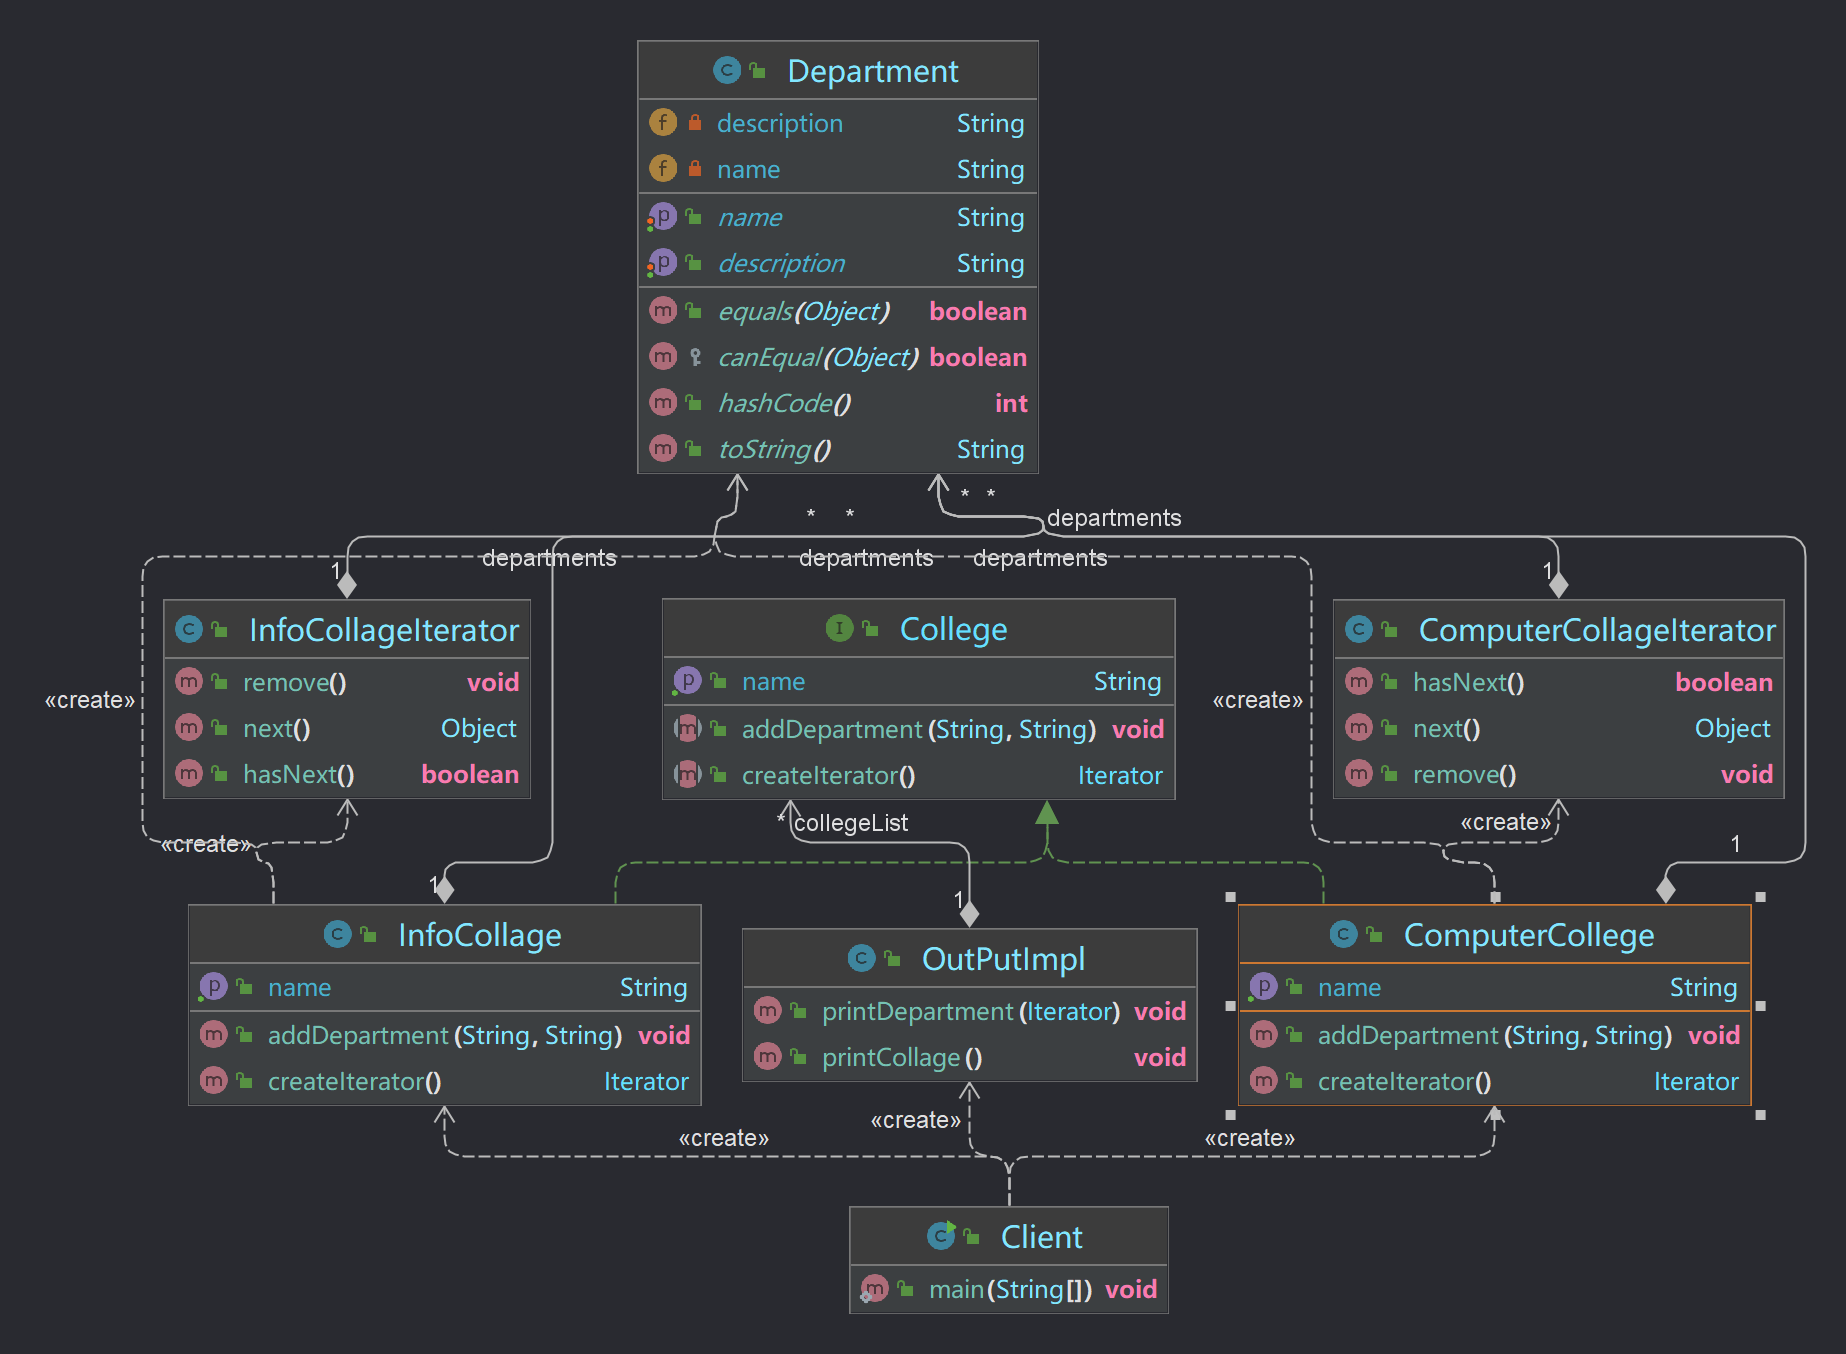Select the ComputerCollageIterator node title
Viewport: 1846px width, 1354px height.
click(1596, 630)
